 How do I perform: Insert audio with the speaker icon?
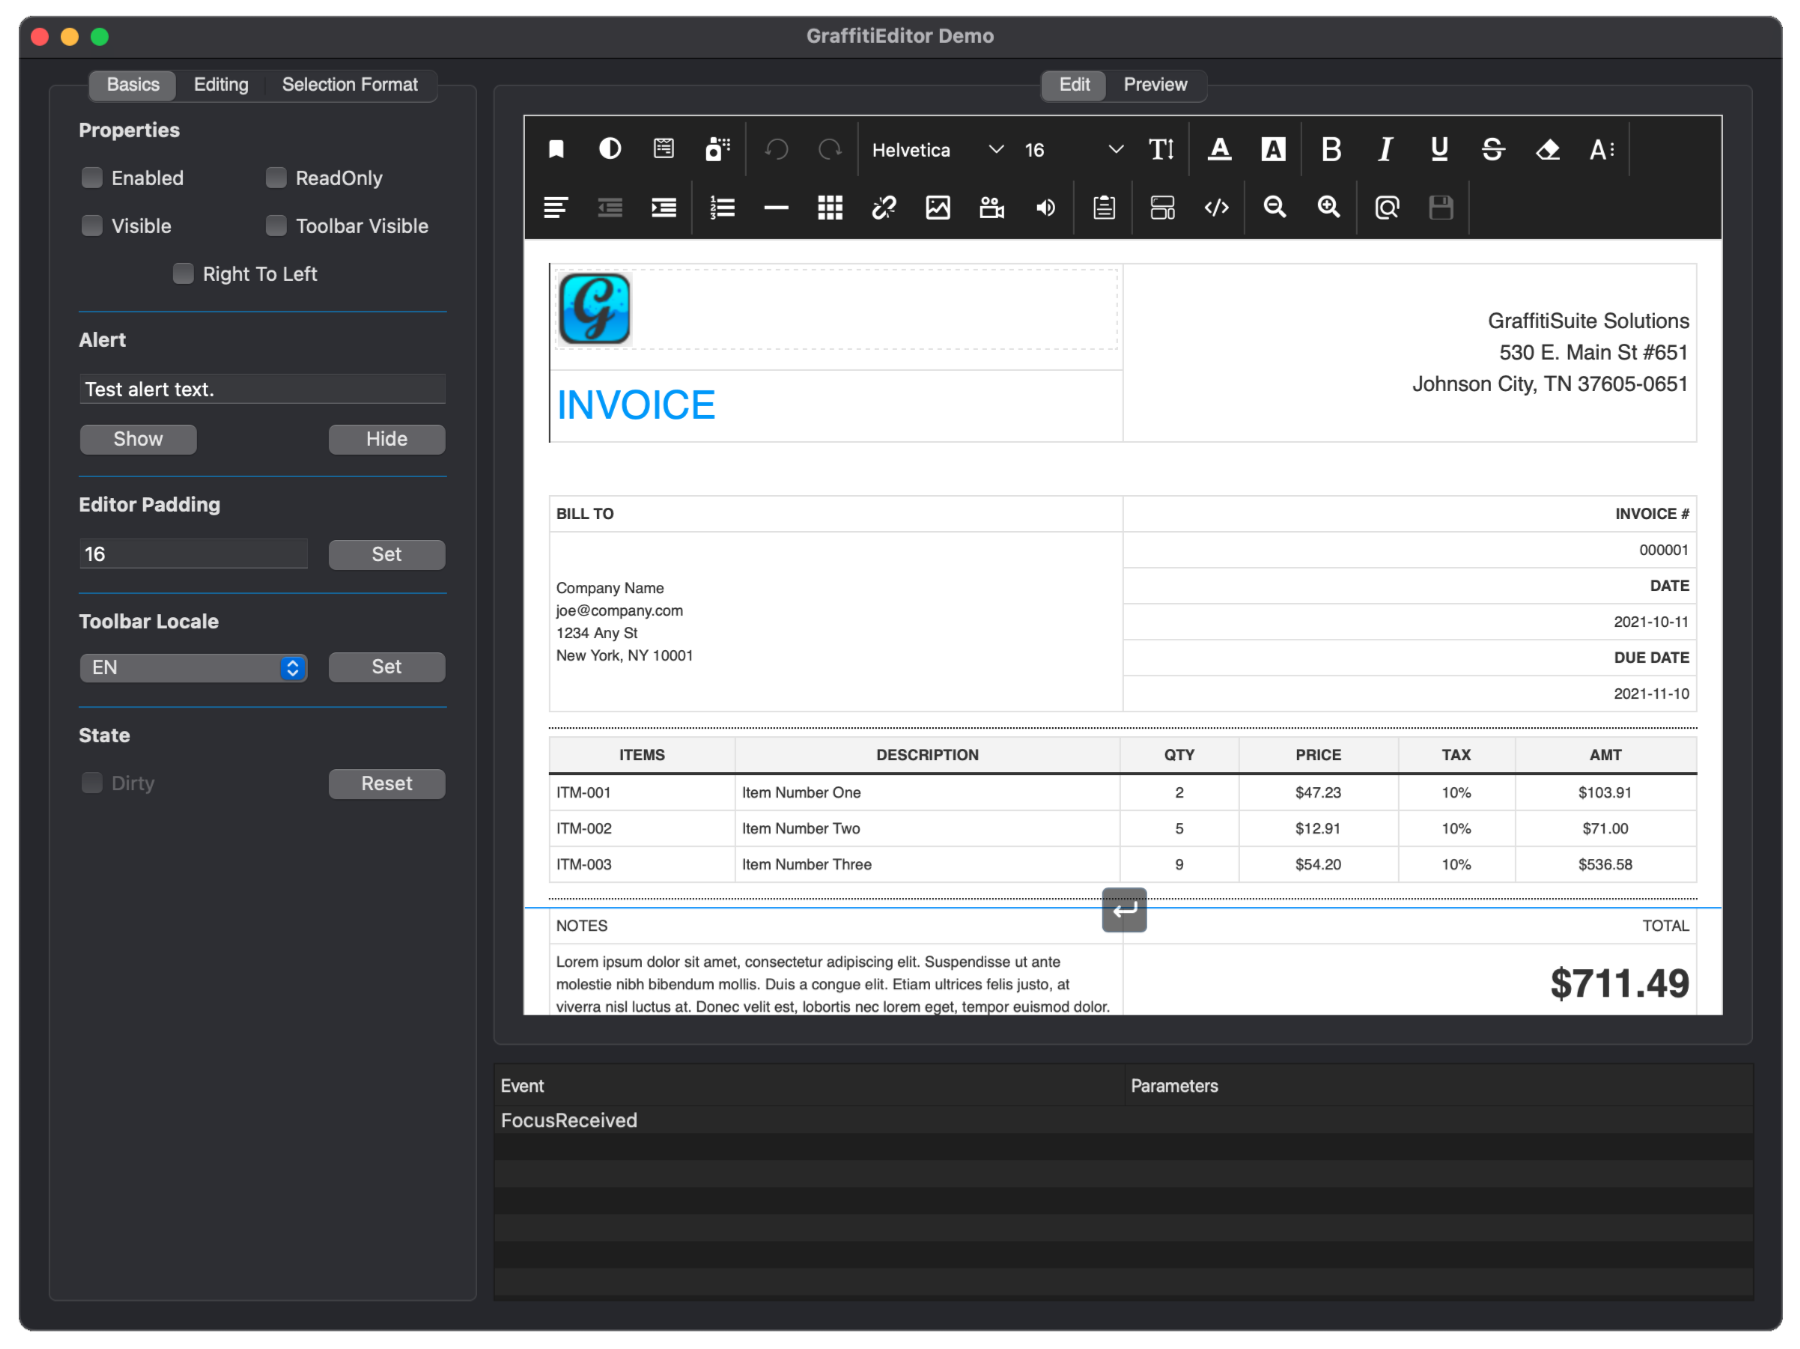click(1046, 207)
